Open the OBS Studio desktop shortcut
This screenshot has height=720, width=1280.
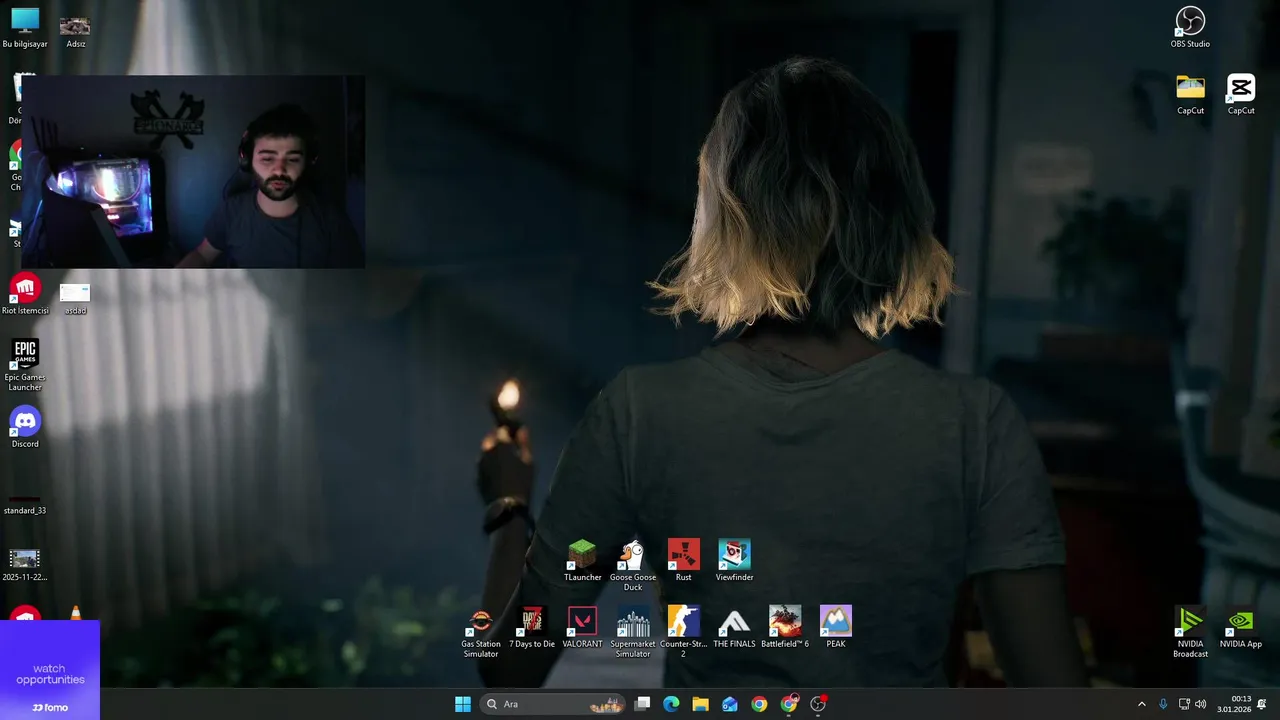1190,28
